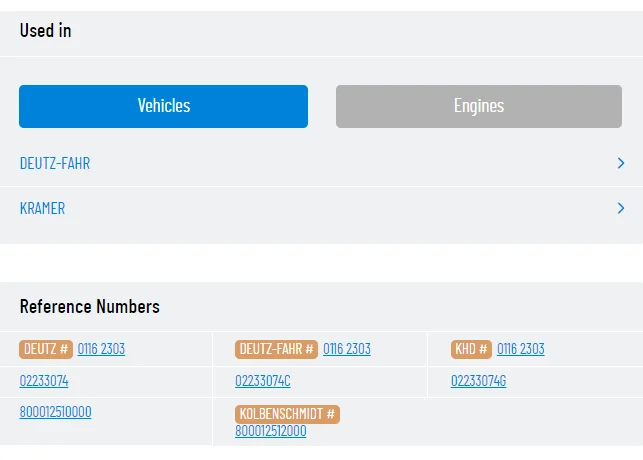Click the orange DEUTZ-FAHR # badge
Viewport: 643px width, 460px height.
point(277,349)
